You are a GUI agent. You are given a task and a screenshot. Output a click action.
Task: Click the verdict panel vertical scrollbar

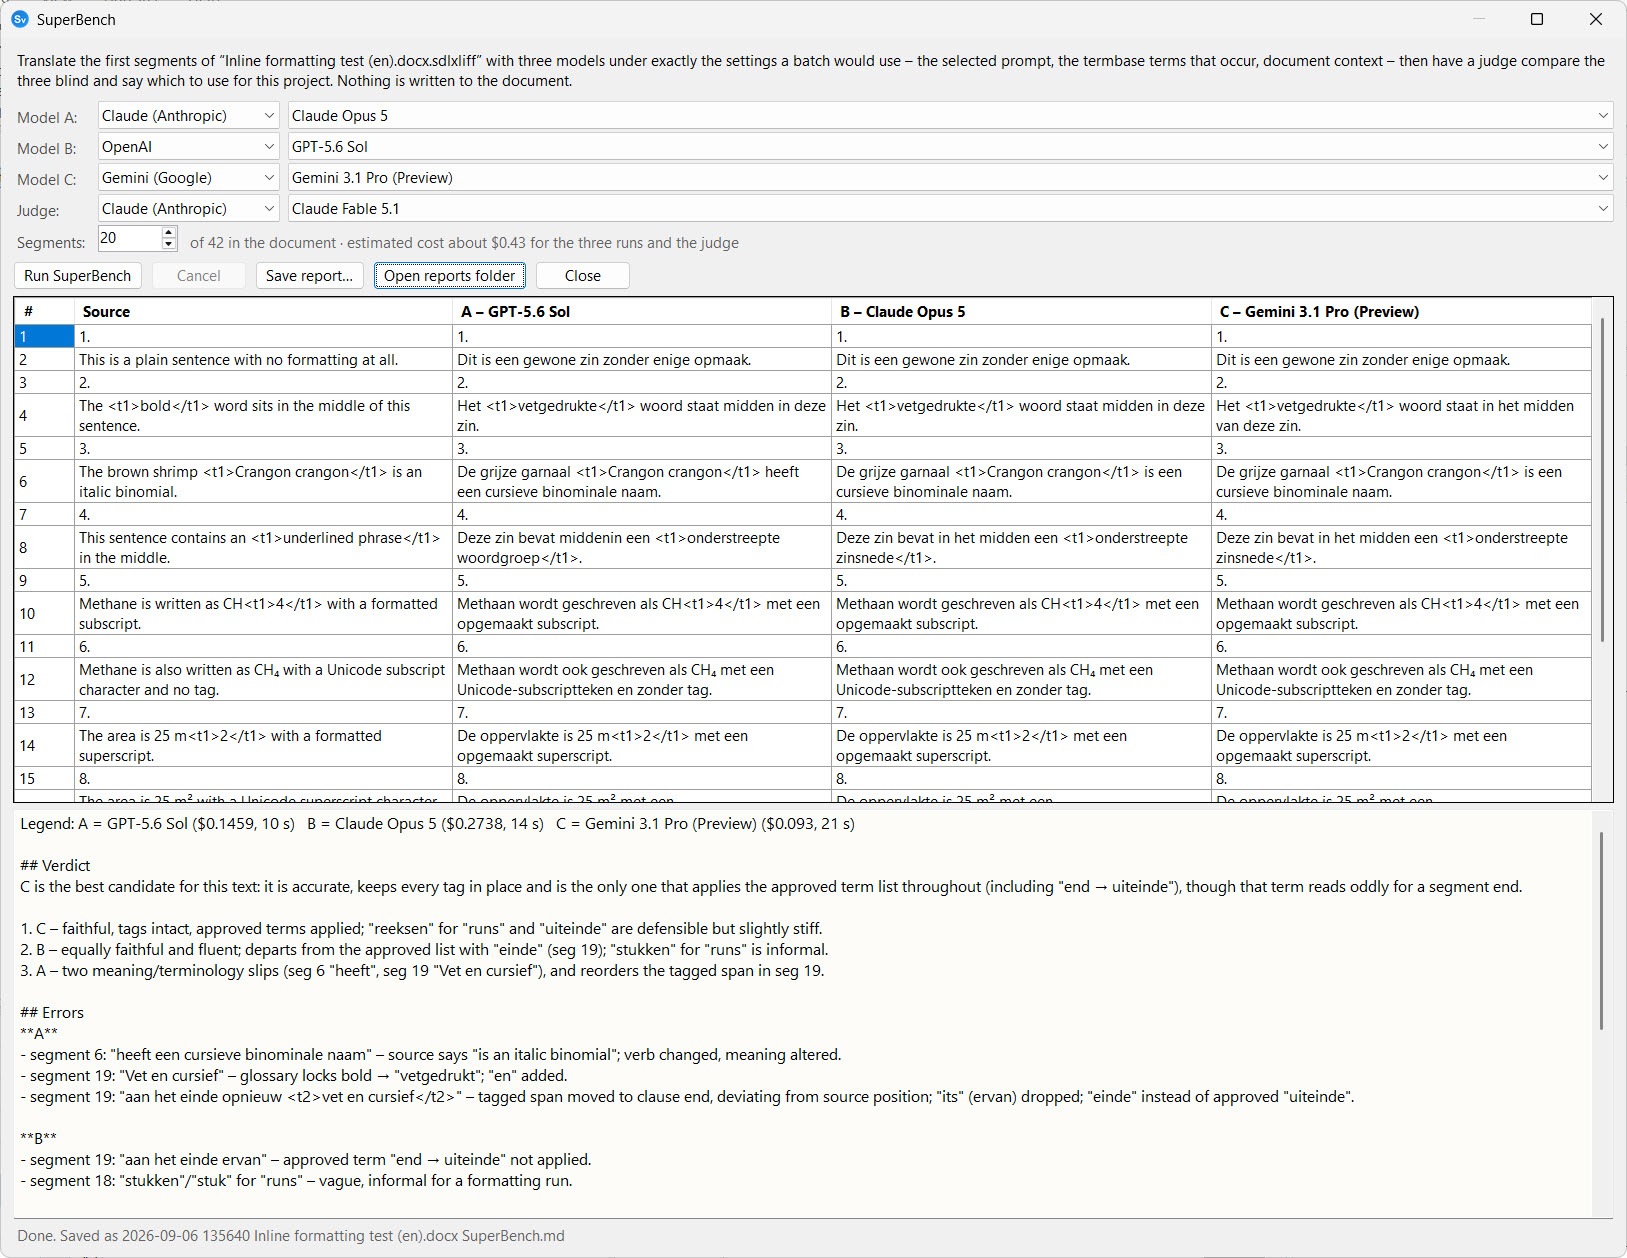pos(1602,930)
